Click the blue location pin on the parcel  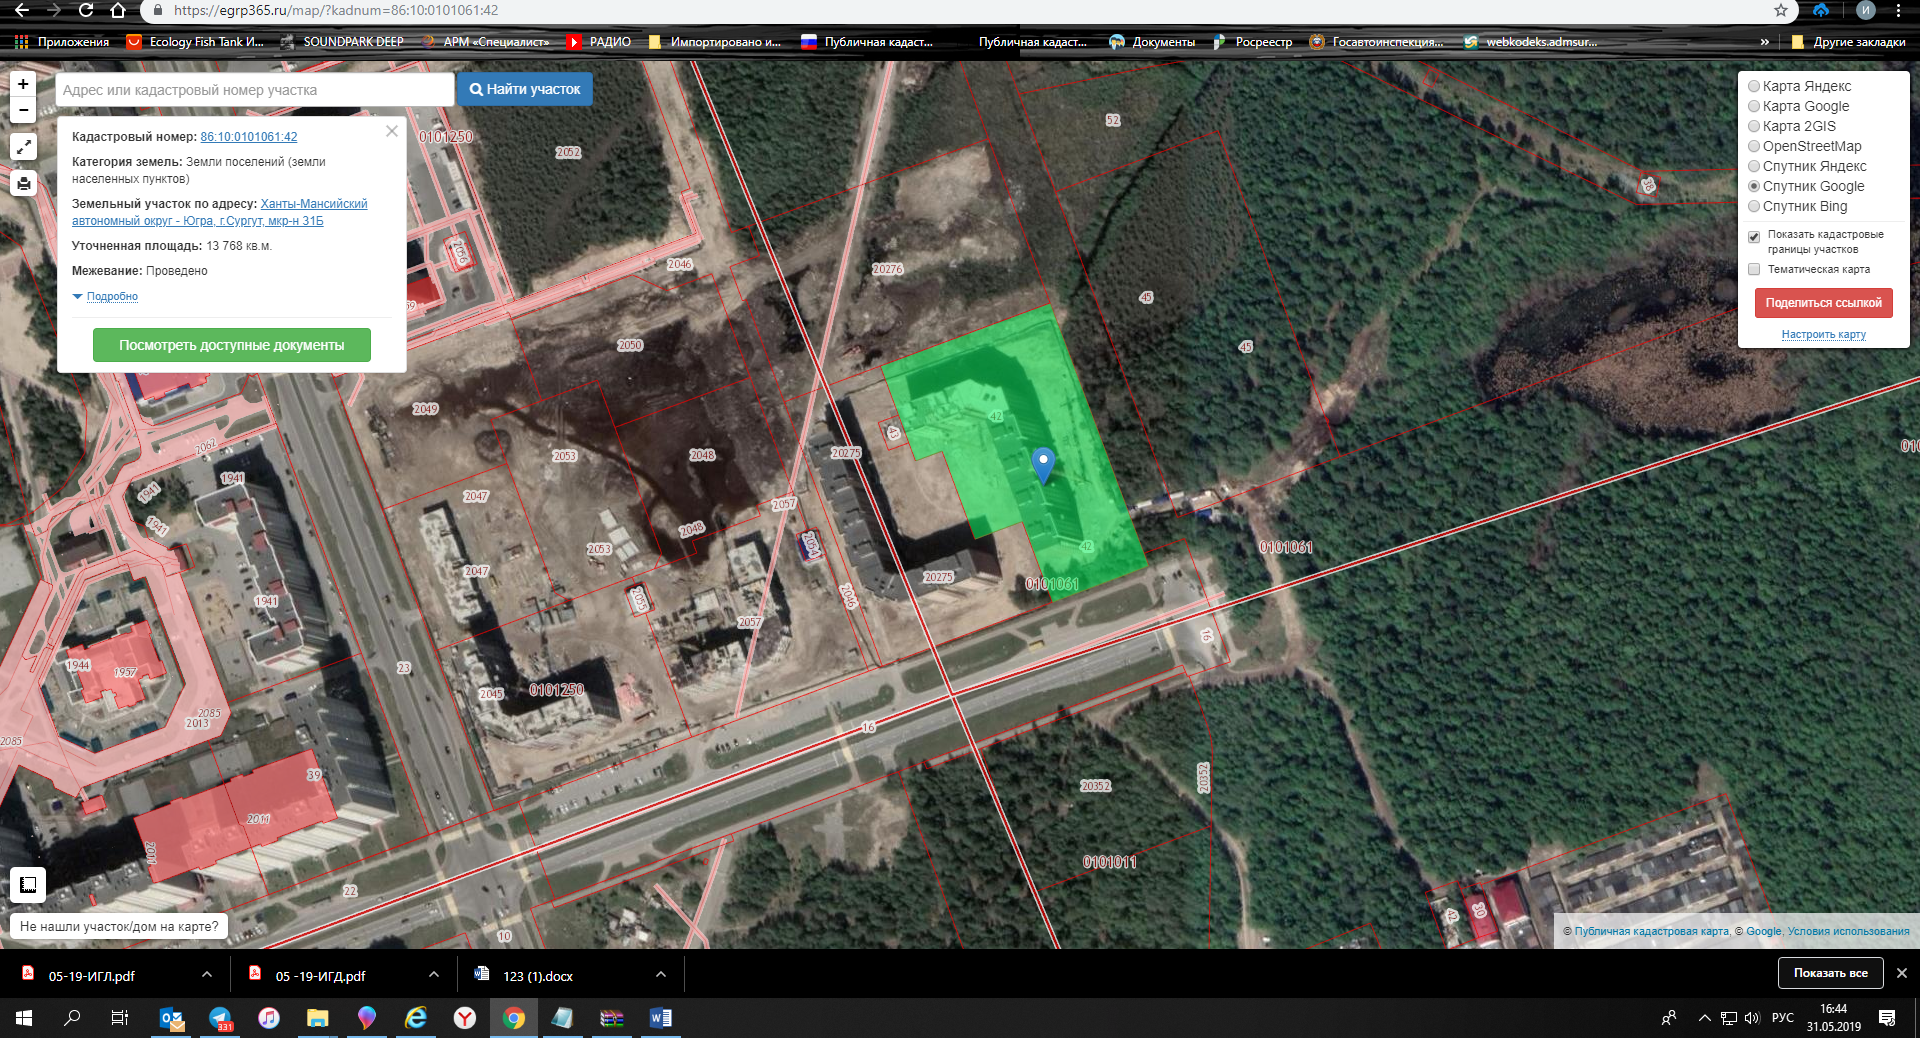1042,464
